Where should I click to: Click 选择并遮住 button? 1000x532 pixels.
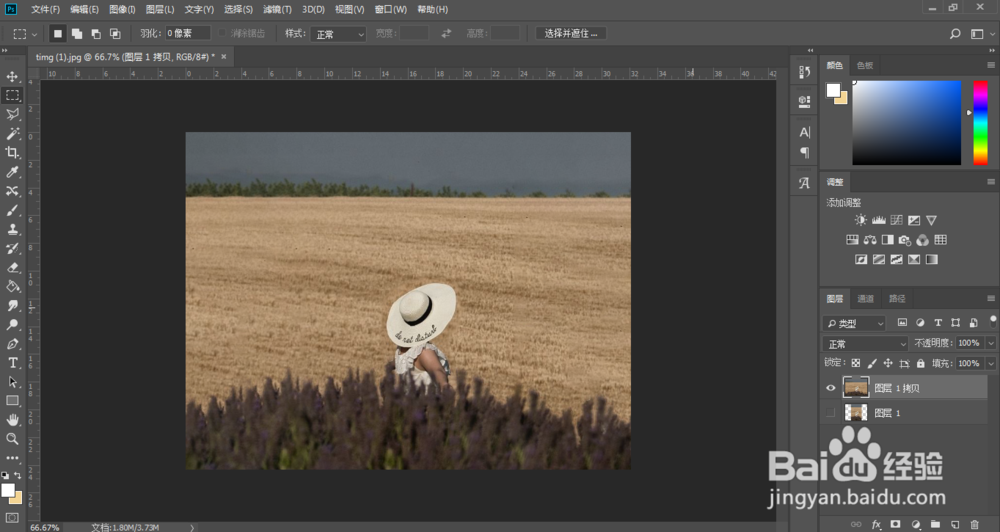571,34
